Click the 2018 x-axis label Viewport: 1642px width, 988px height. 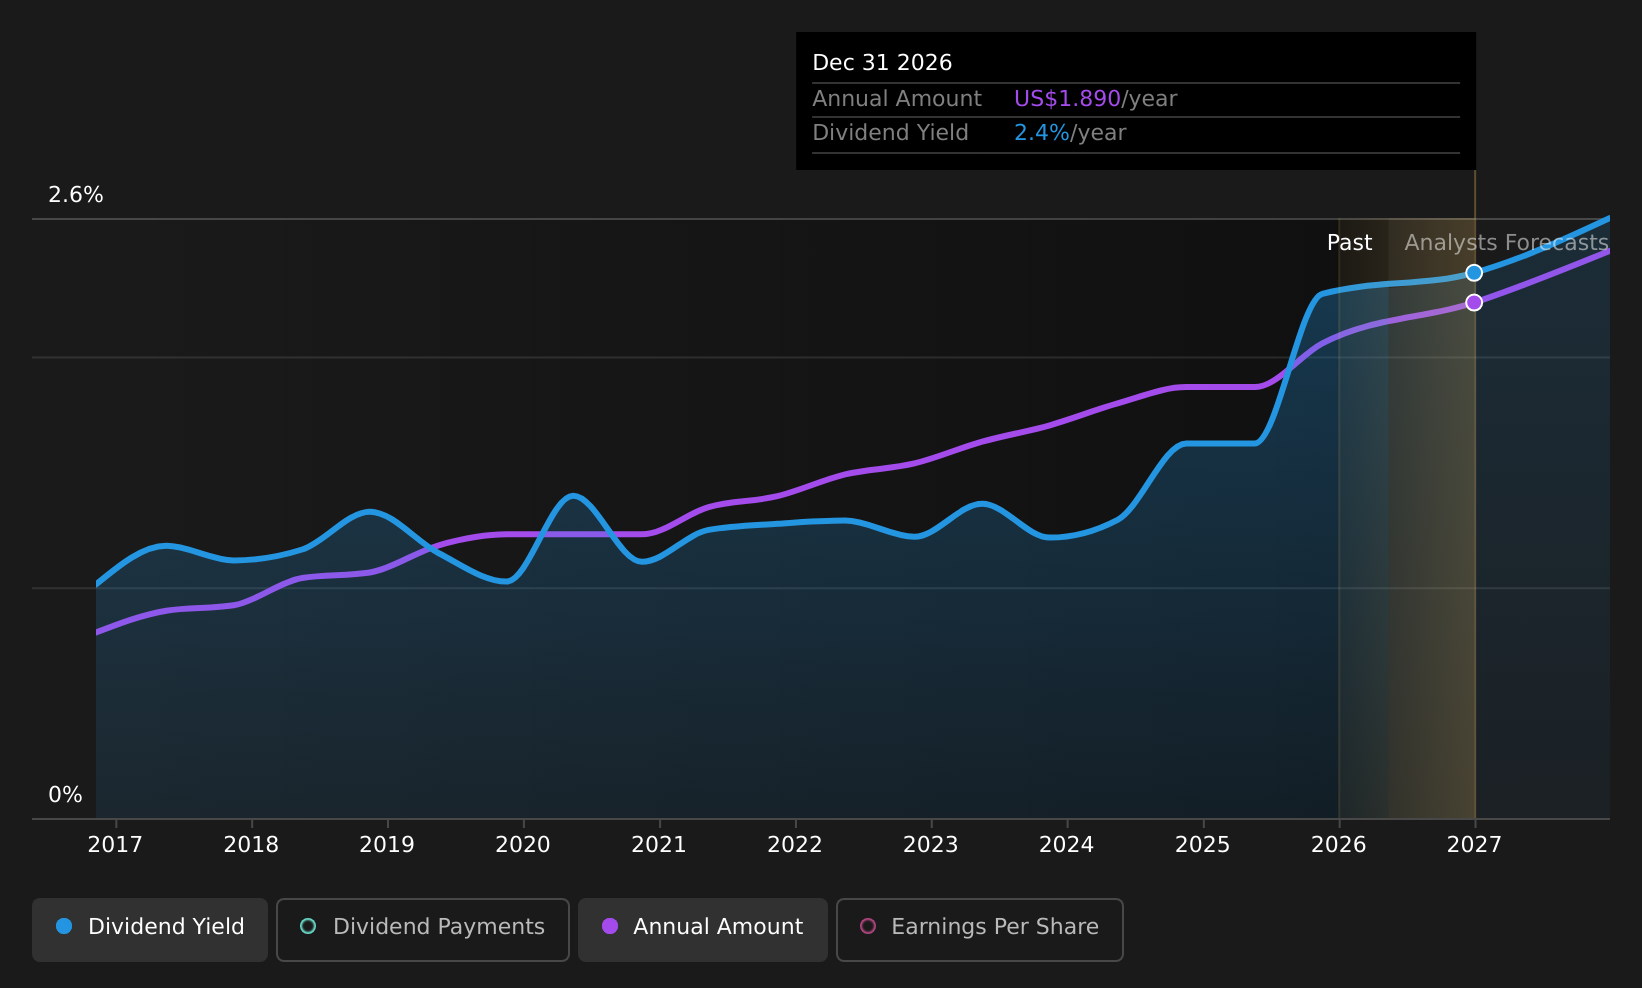pos(251,845)
